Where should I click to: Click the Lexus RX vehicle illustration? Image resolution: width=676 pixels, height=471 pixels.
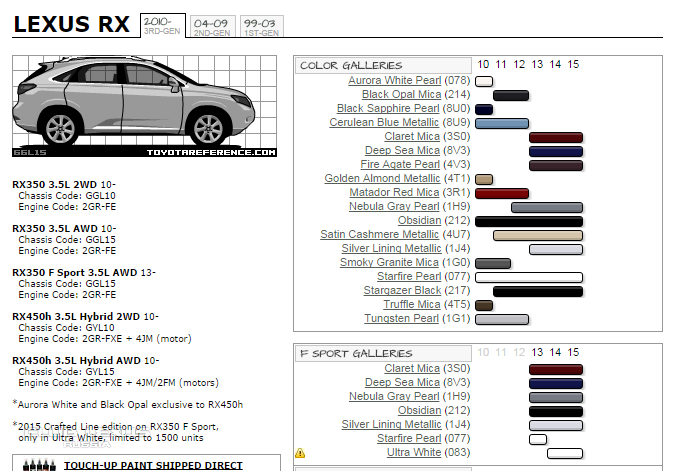coord(145,106)
